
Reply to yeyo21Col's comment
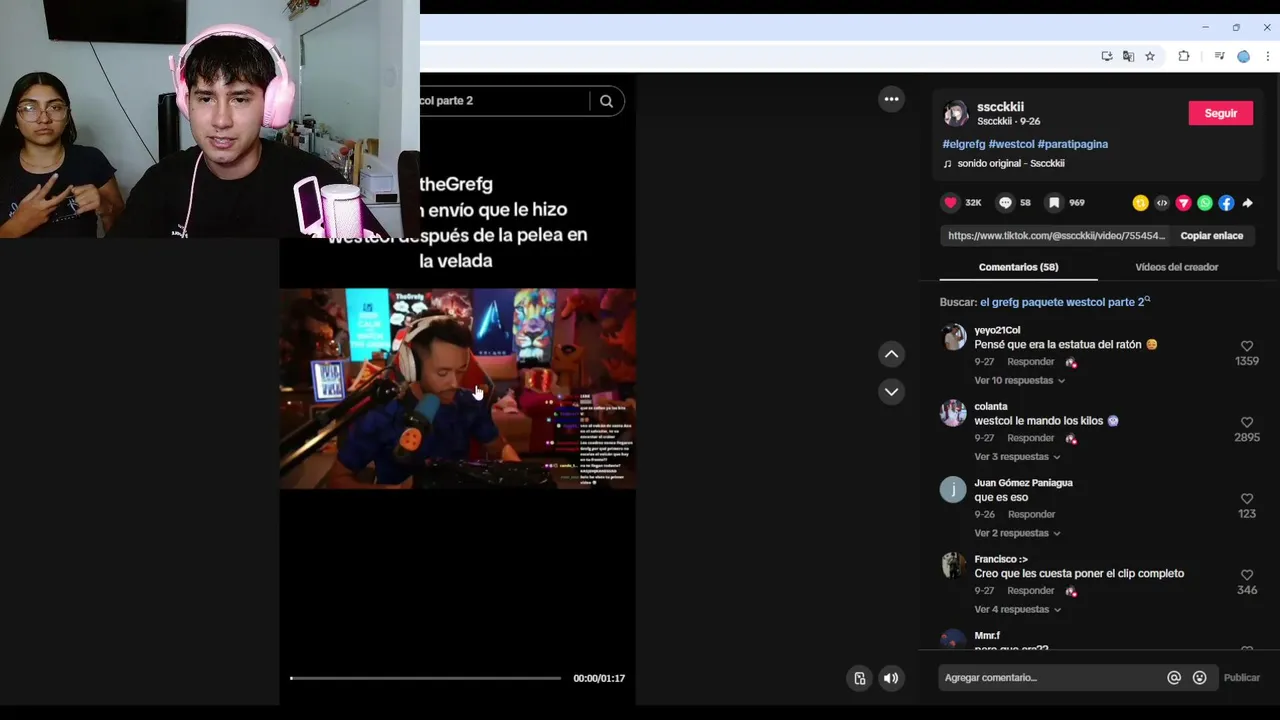click(1030, 362)
